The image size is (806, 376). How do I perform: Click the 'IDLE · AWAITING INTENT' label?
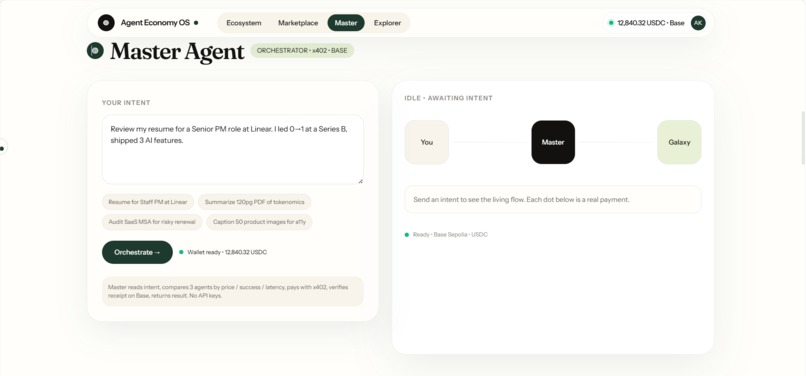[x=448, y=98]
